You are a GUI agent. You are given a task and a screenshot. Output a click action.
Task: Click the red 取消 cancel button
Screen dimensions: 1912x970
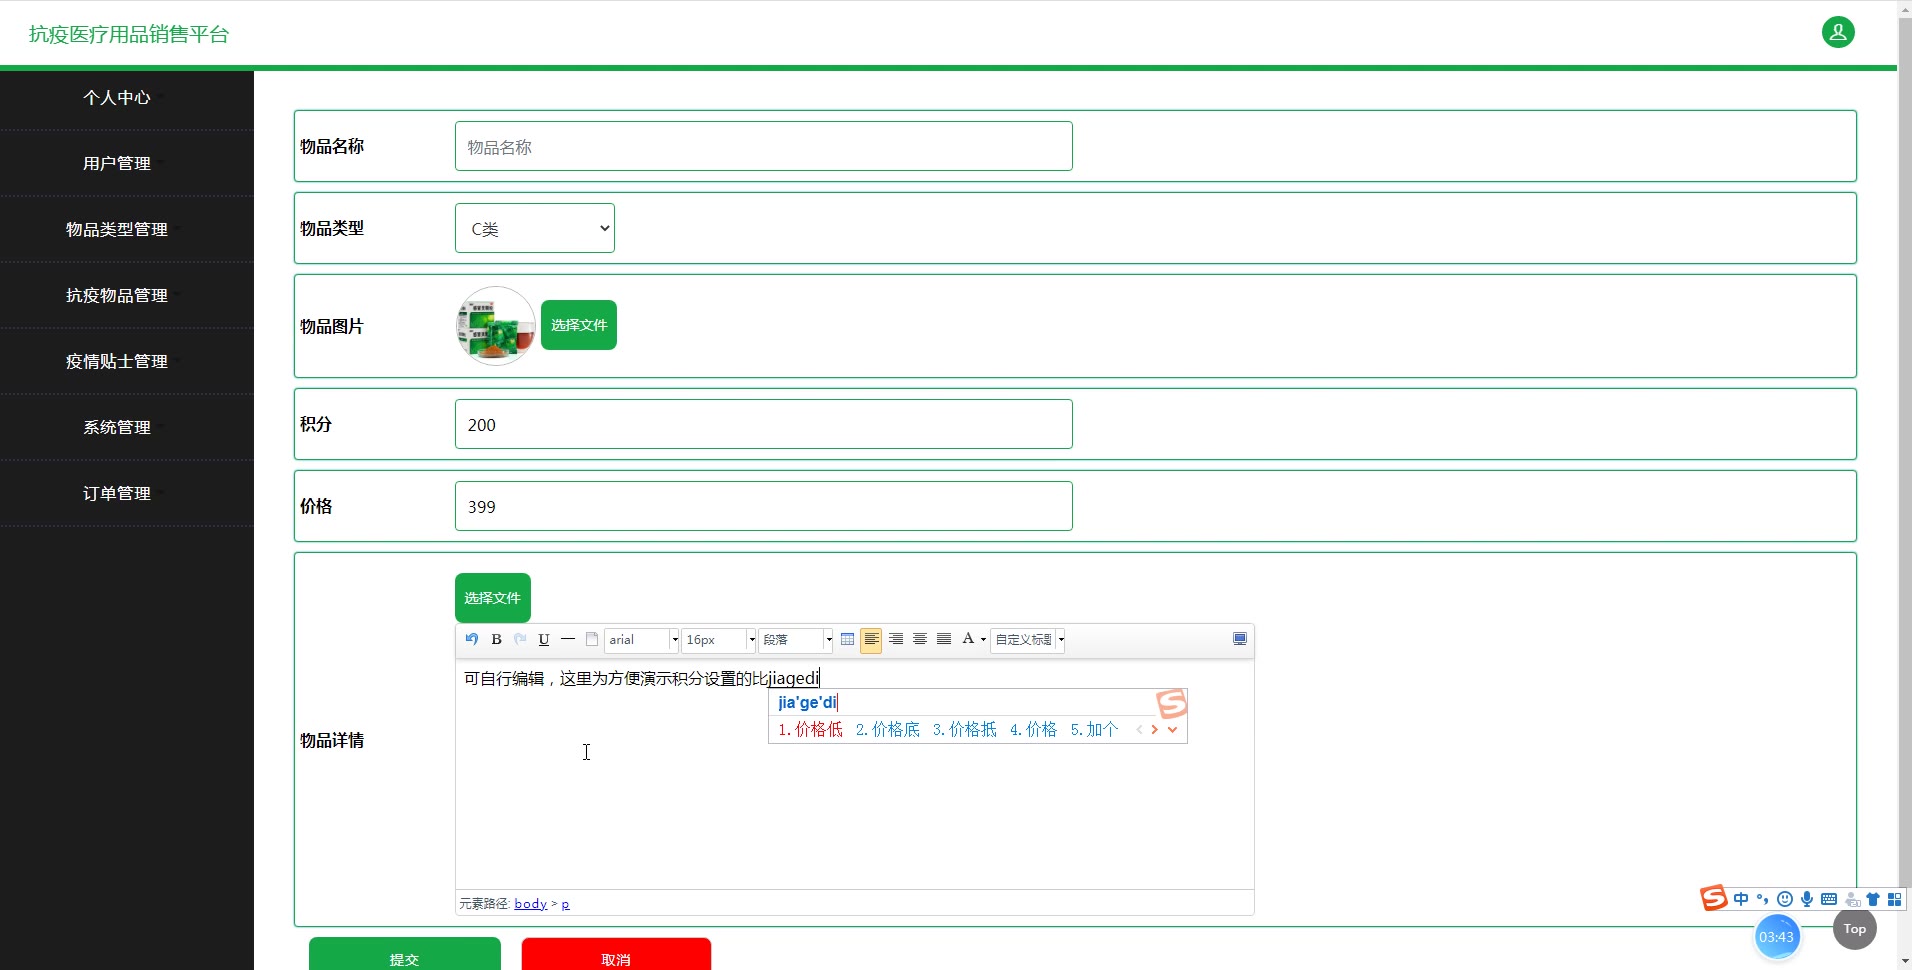click(x=616, y=955)
